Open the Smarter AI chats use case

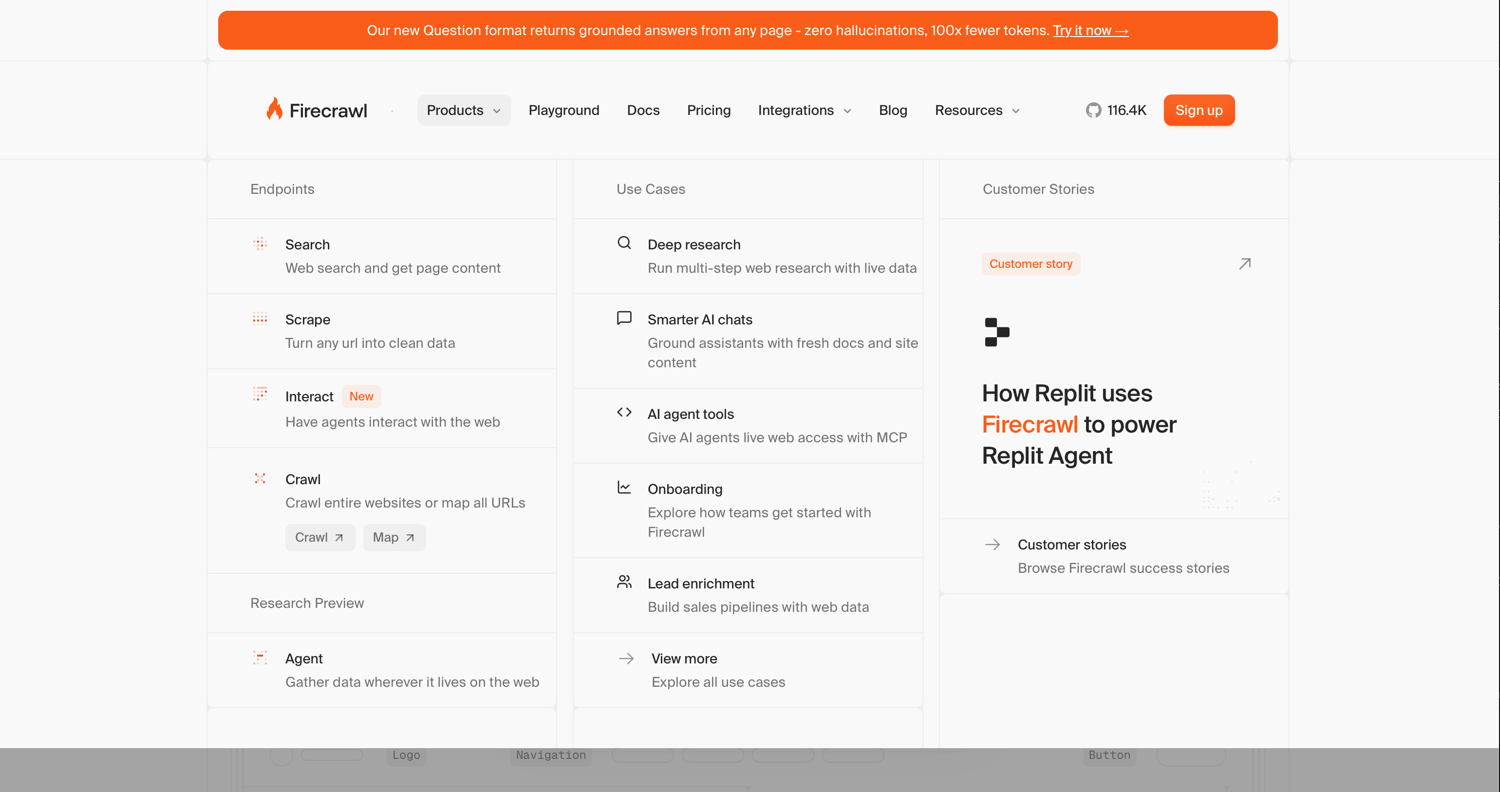[x=748, y=341]
